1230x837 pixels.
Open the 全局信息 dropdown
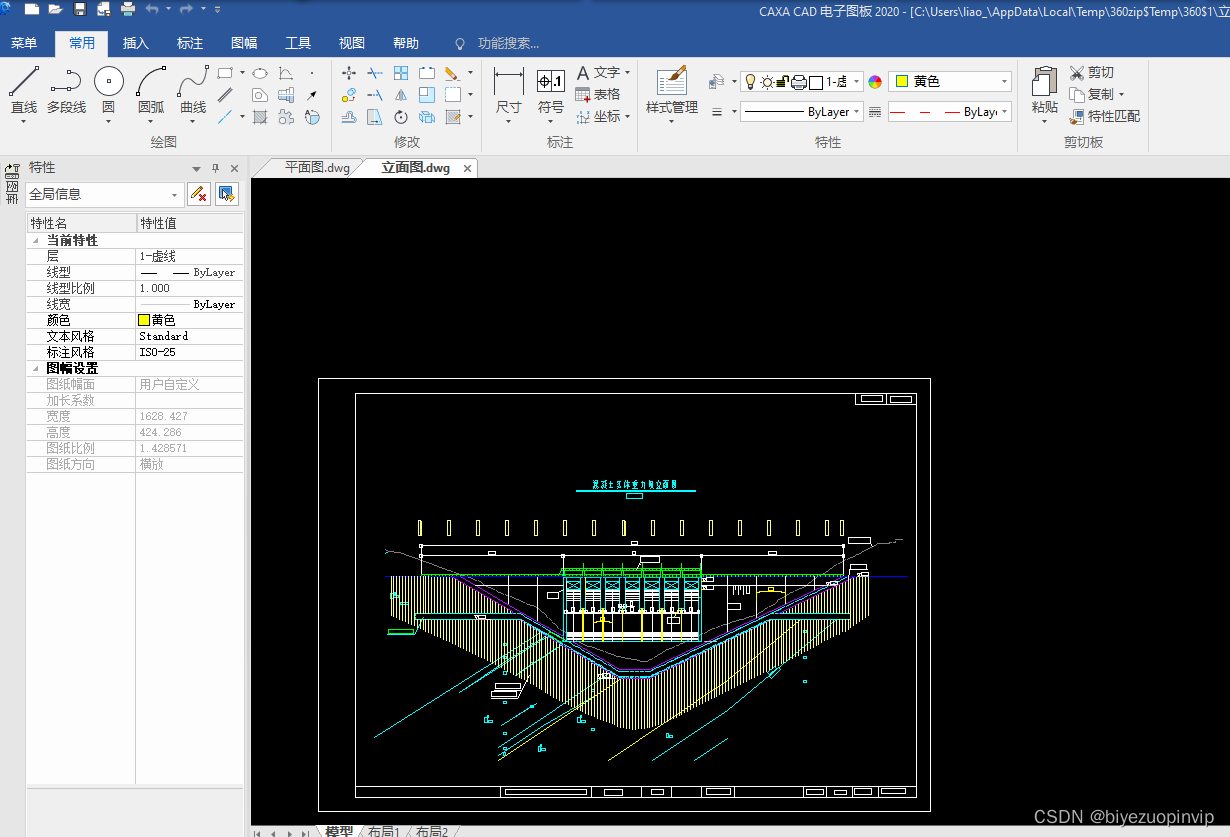click(x=176, y=195)
